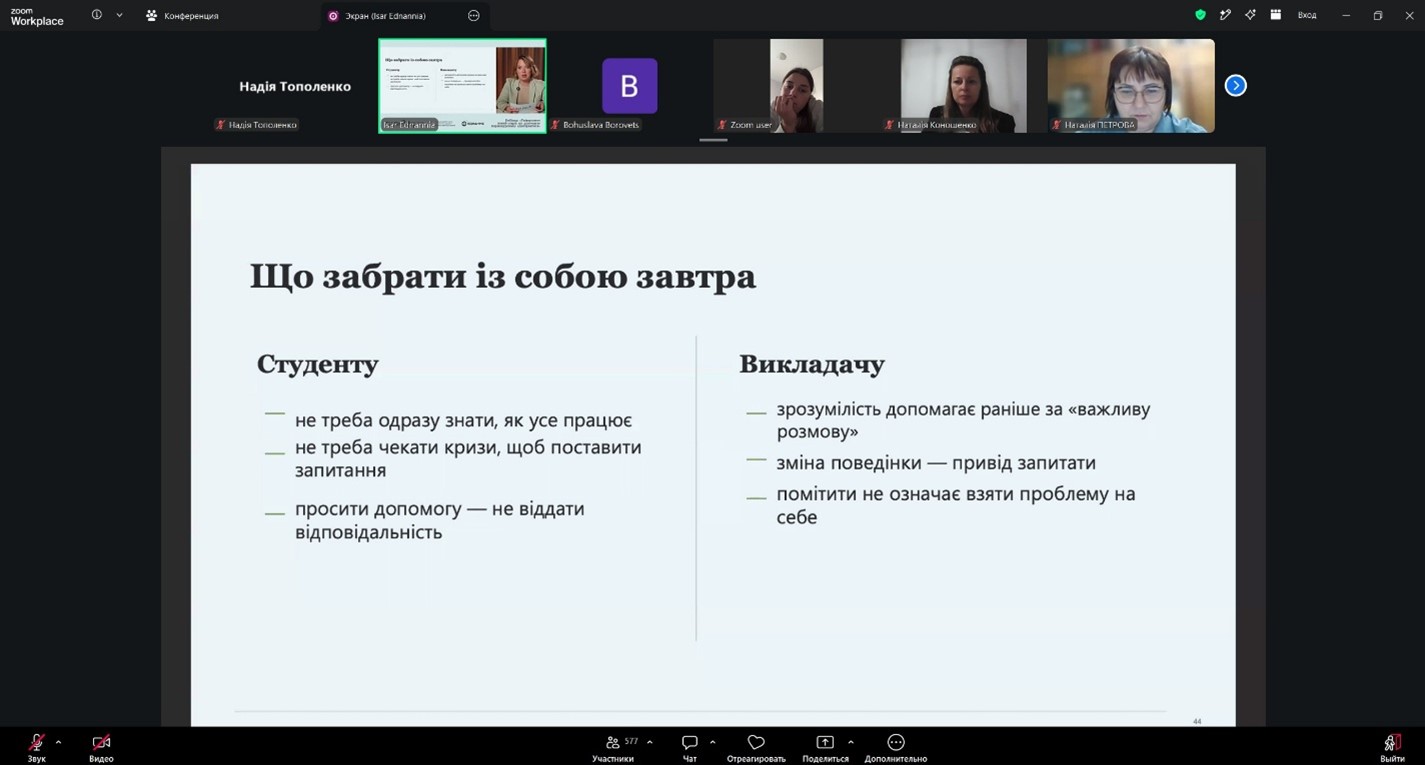Open the Дополнительно more options menu
Viewport: 1425px width, 765px height.
point(896,747)
